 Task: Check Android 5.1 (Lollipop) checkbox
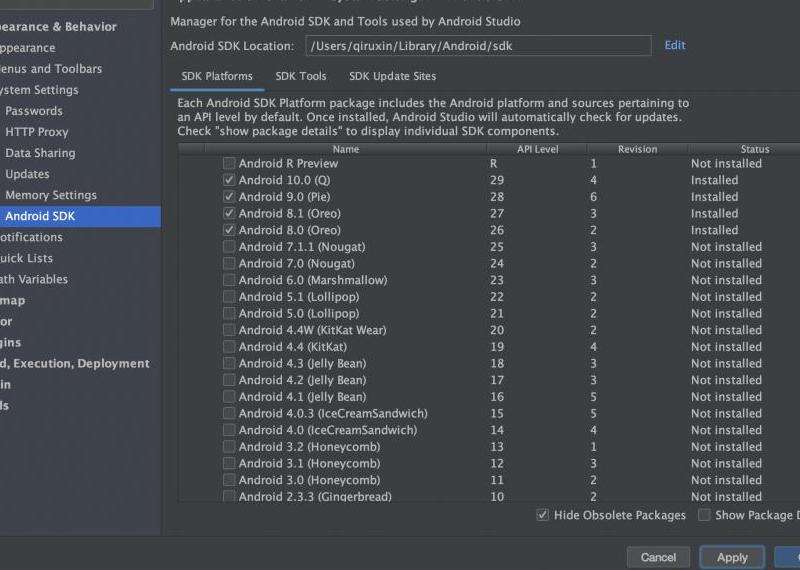[x=229, y=296]
